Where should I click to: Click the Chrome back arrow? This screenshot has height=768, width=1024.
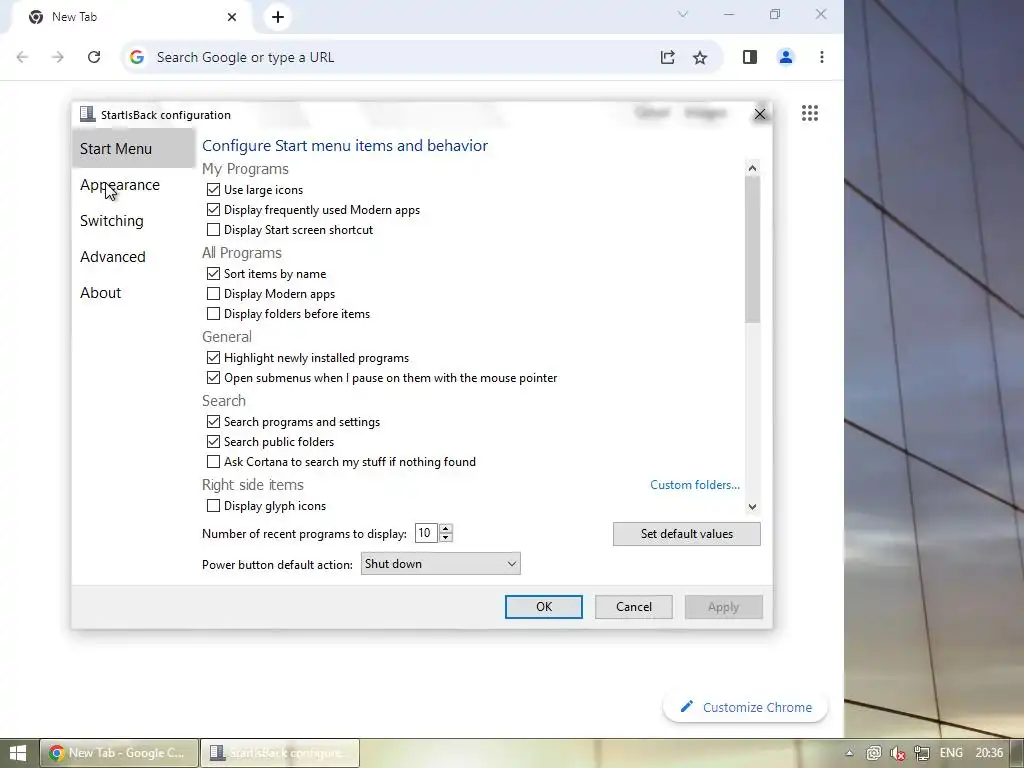(22, 57)
